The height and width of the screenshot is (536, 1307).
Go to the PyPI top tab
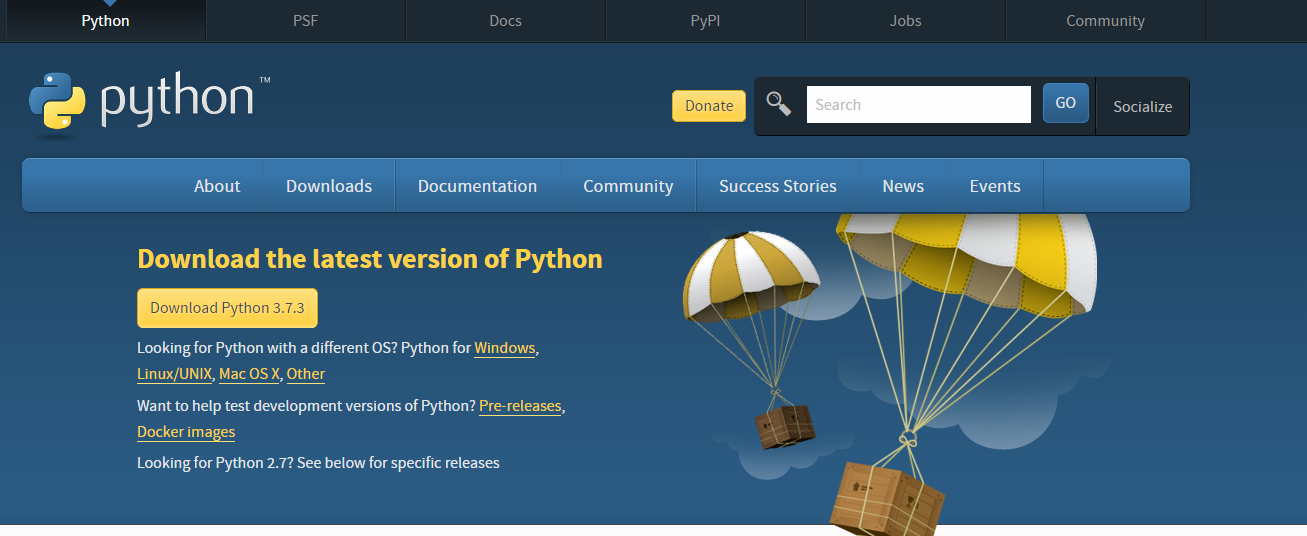click(705, 21)
